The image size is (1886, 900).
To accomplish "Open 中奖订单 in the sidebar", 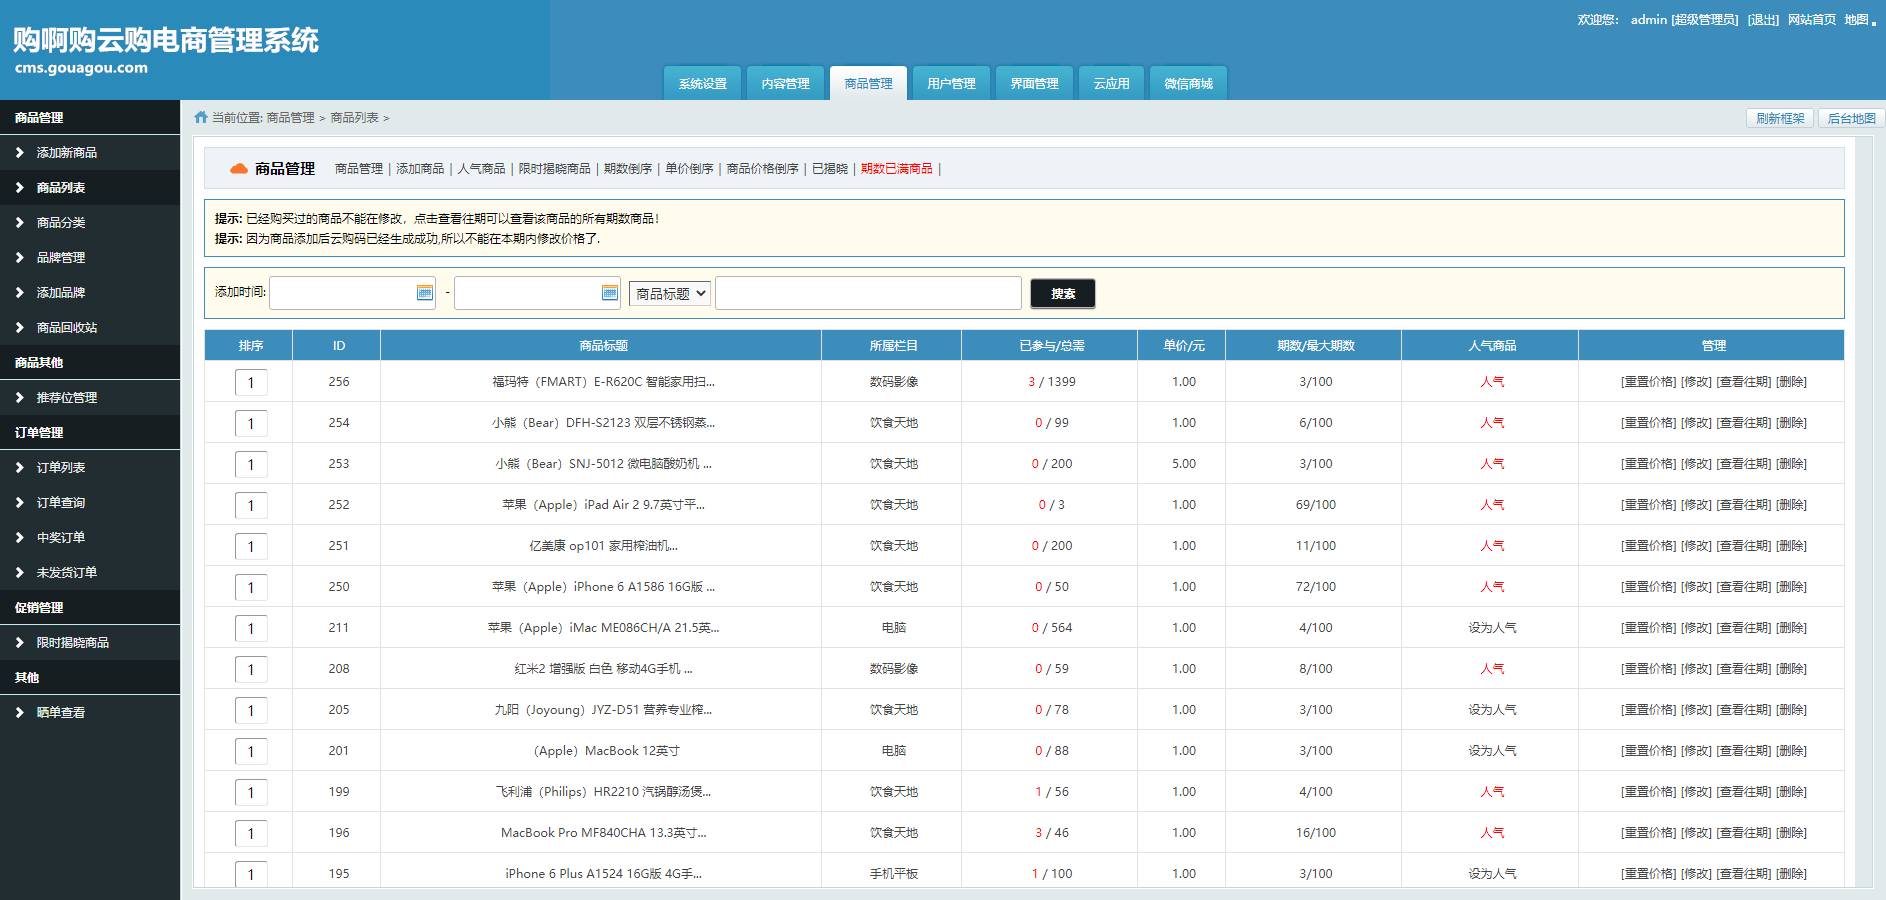I will pos(61,537).
